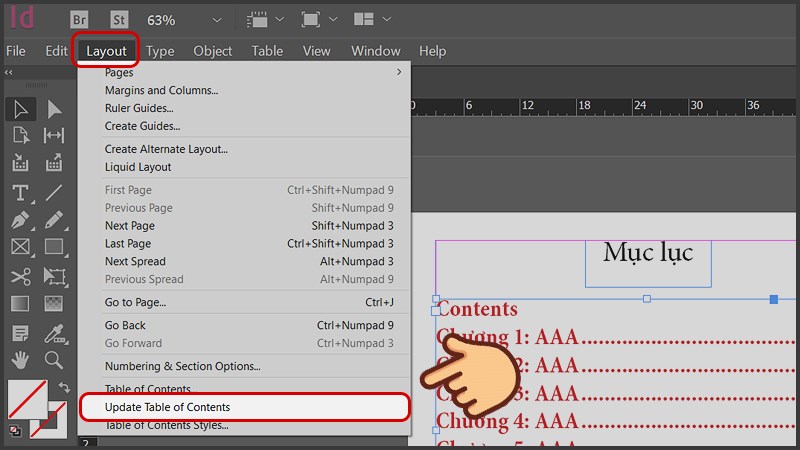The height and width of the screenshot is (450, 800).
Task: Select the Type tool
Action: (x=20, y=193)
